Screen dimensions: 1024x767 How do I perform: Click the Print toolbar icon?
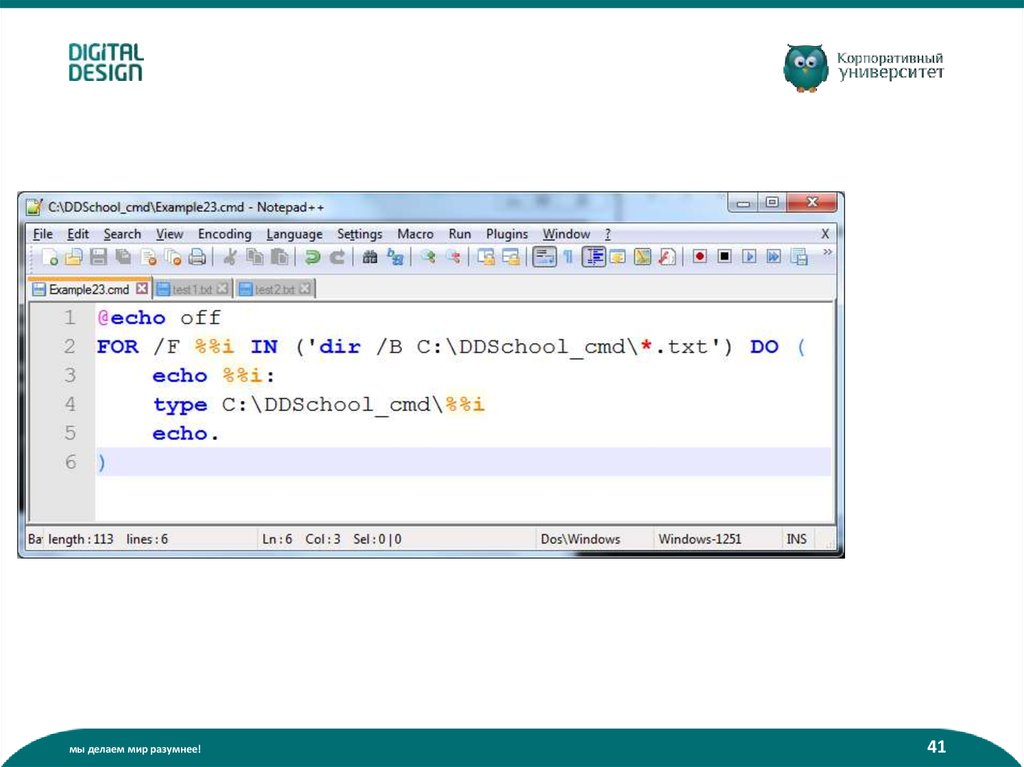click(x=198, y=258)
